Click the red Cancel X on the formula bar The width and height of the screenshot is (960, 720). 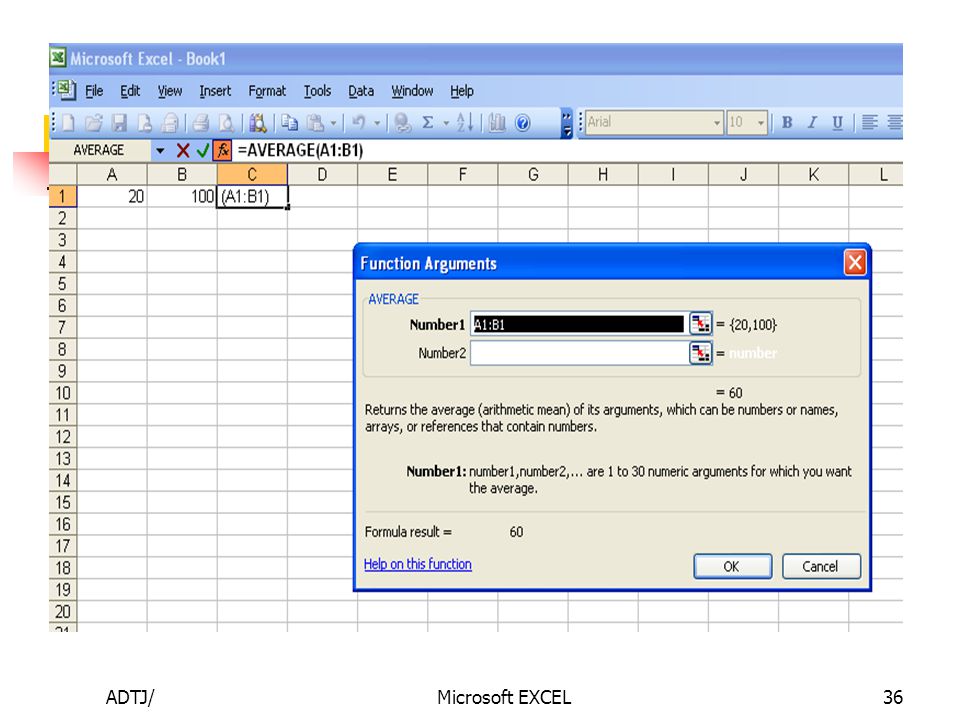pyautogui.click(x=182, y=151)
